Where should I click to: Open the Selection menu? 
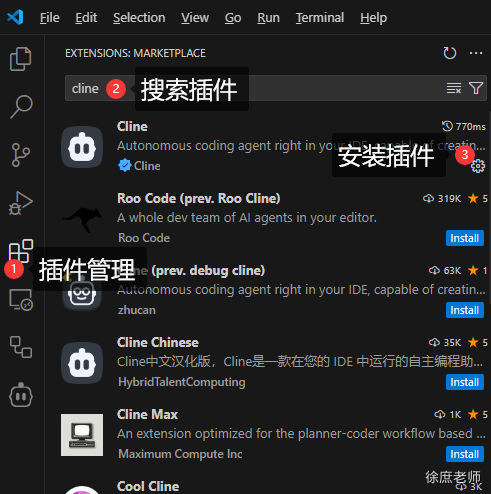pos(139,18)
